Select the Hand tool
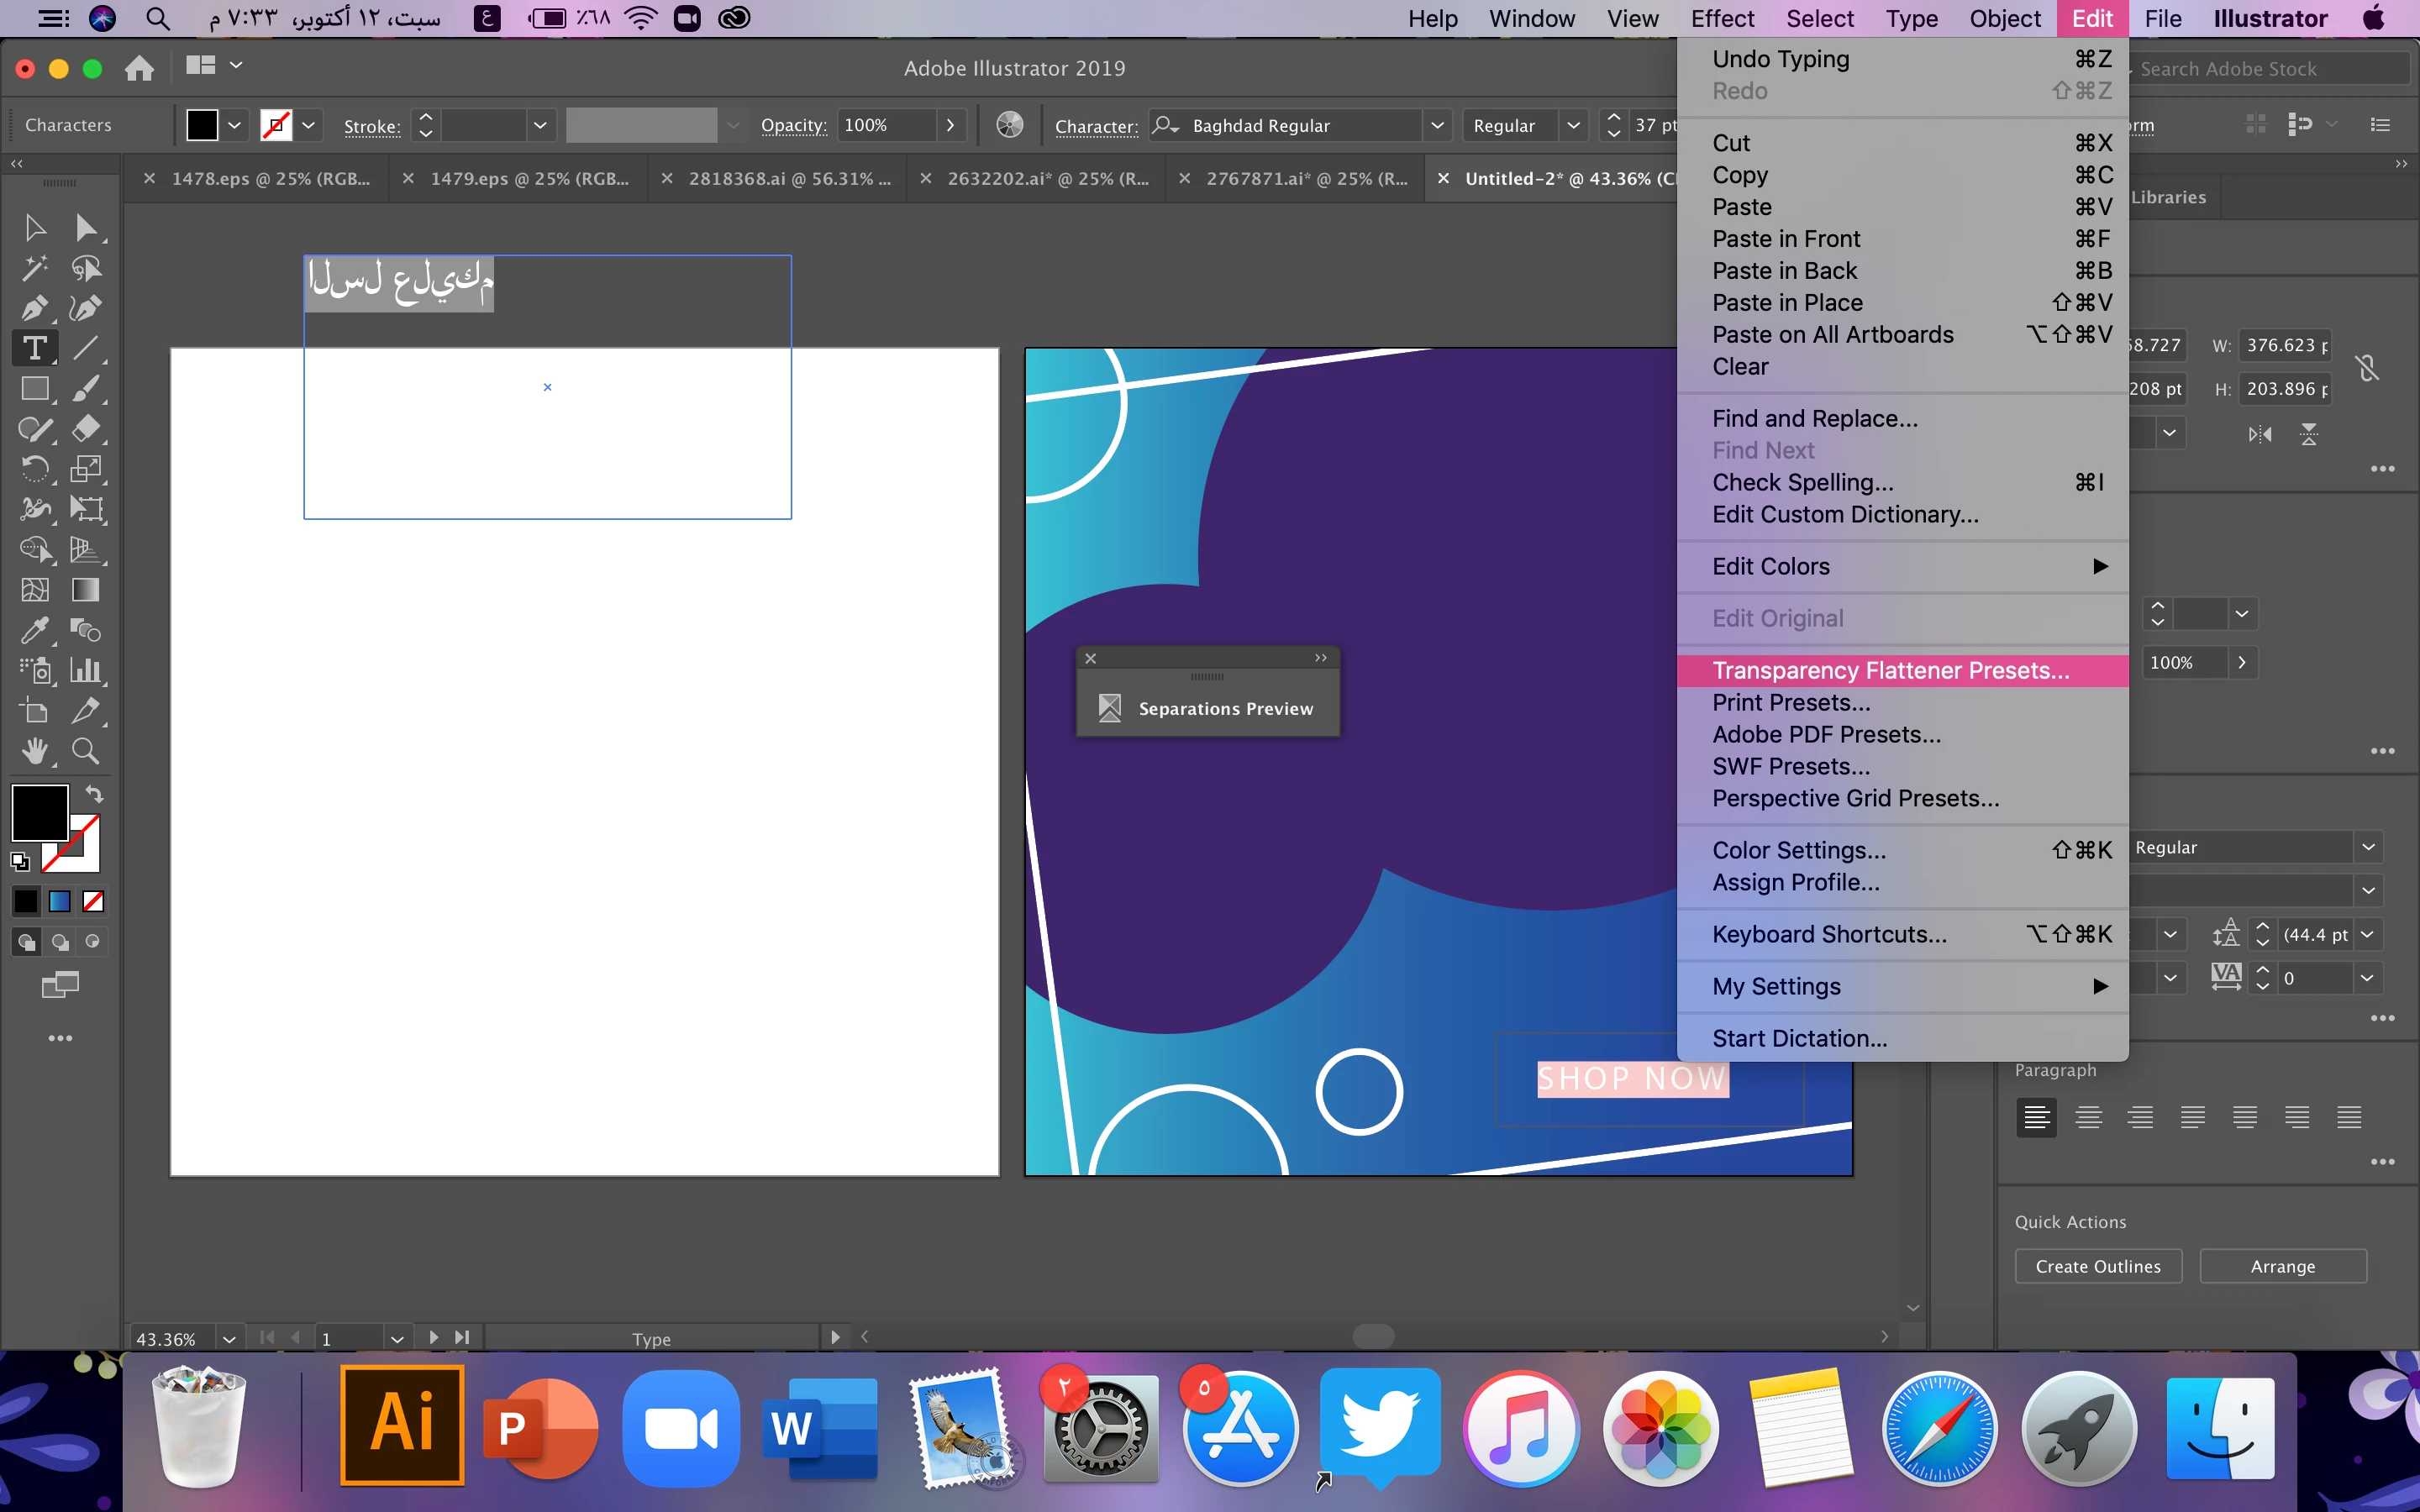Screen dimensions: 2420x1512 [34, 750]
